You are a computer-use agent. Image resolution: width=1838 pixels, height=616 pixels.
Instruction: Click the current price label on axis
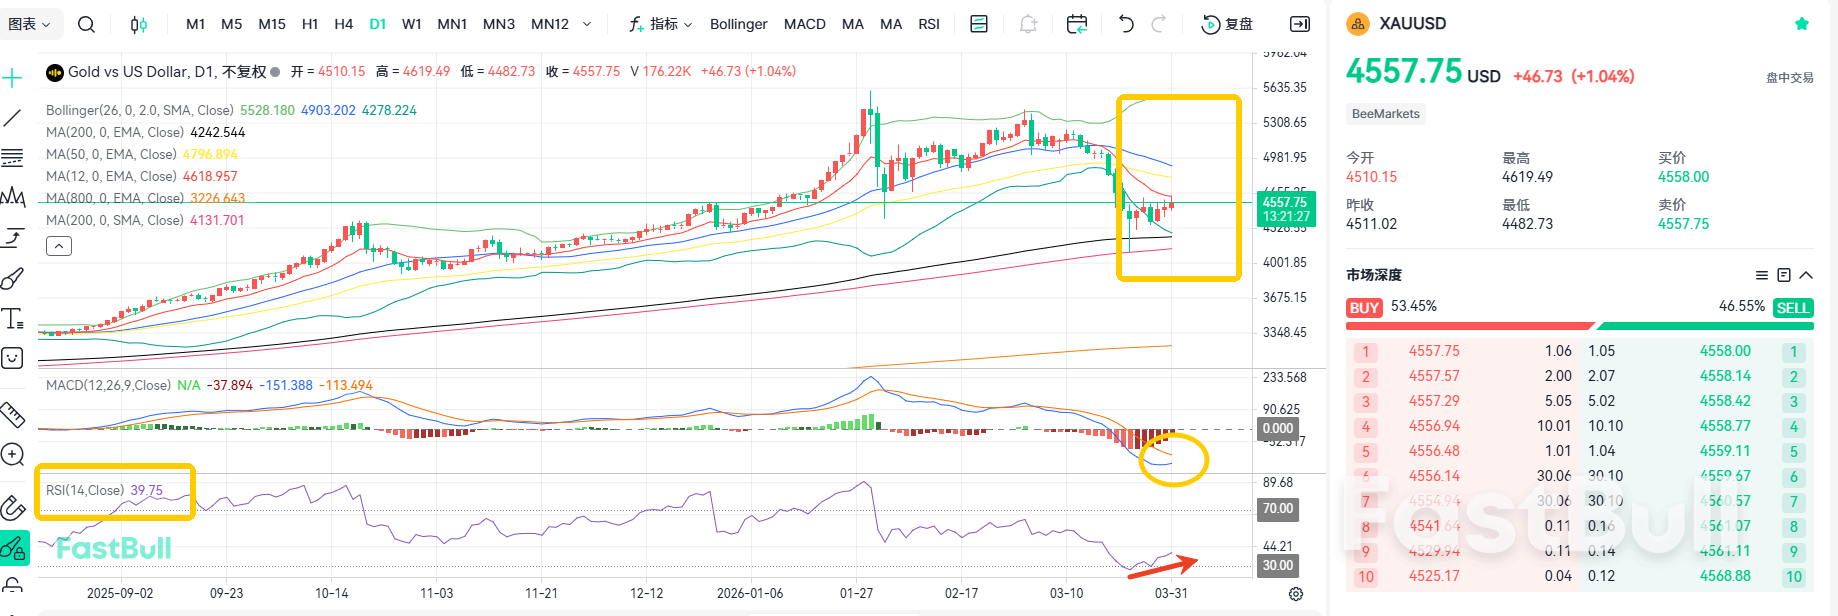(1285, 209)
